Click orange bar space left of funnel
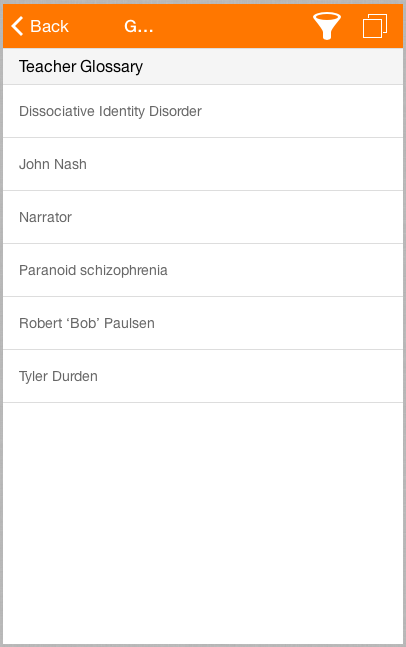The height and width of the screenshot is (647, 406). (233, 26)
